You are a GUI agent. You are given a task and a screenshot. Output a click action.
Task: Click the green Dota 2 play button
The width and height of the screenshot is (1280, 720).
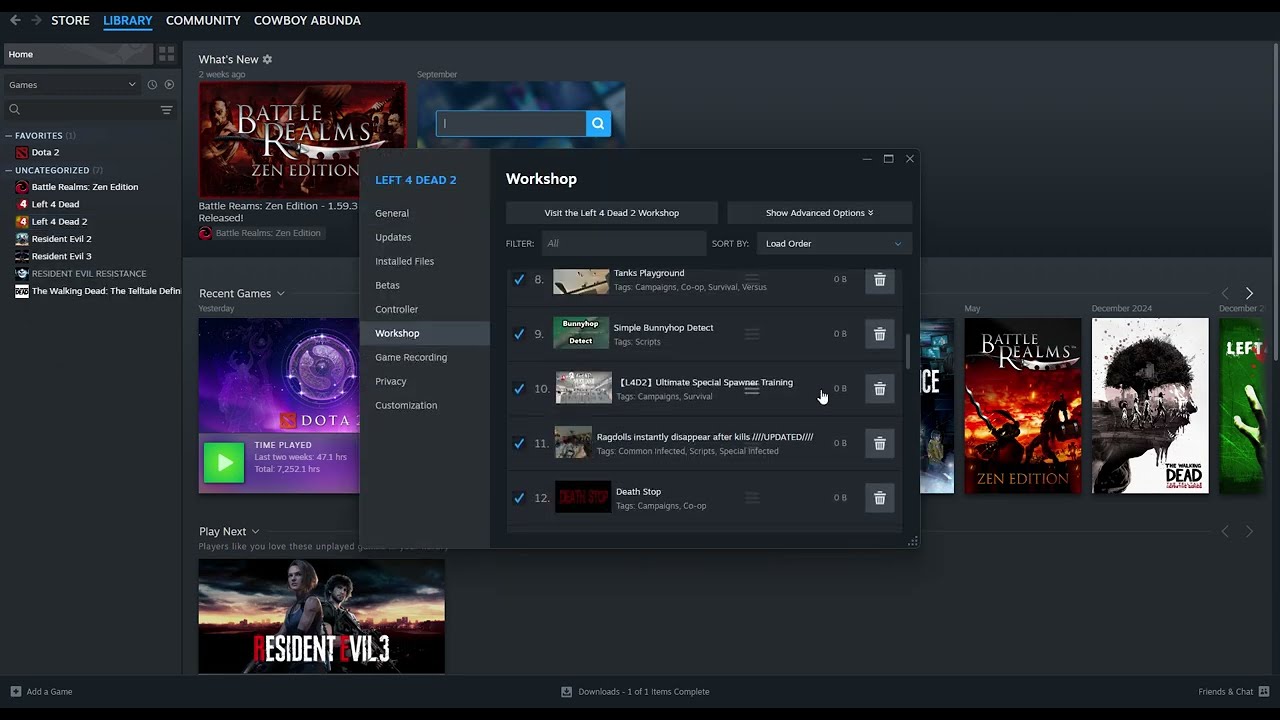[224, 463]
